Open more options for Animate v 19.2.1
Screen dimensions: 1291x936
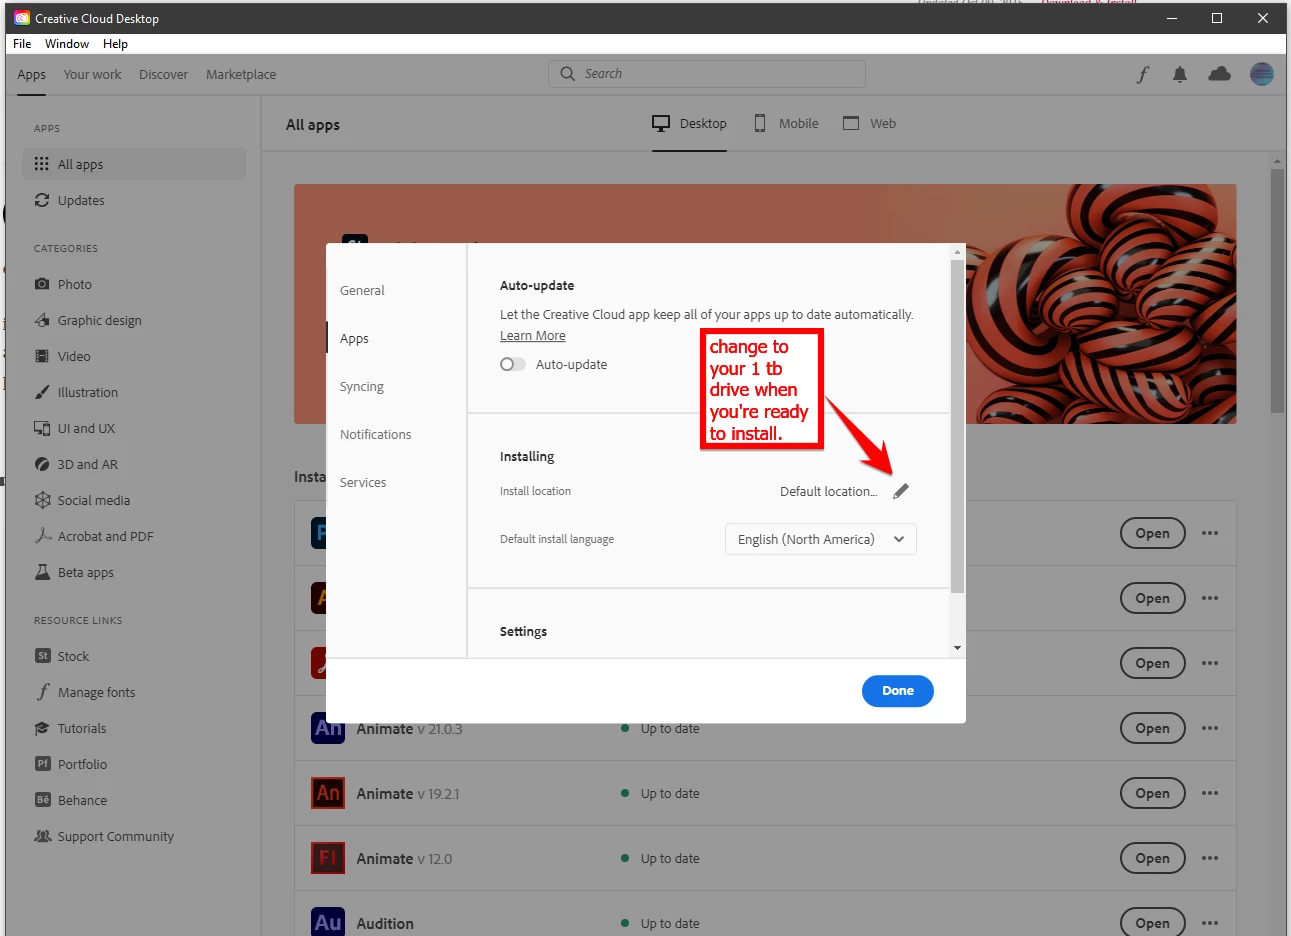[x=1210, y=793]
